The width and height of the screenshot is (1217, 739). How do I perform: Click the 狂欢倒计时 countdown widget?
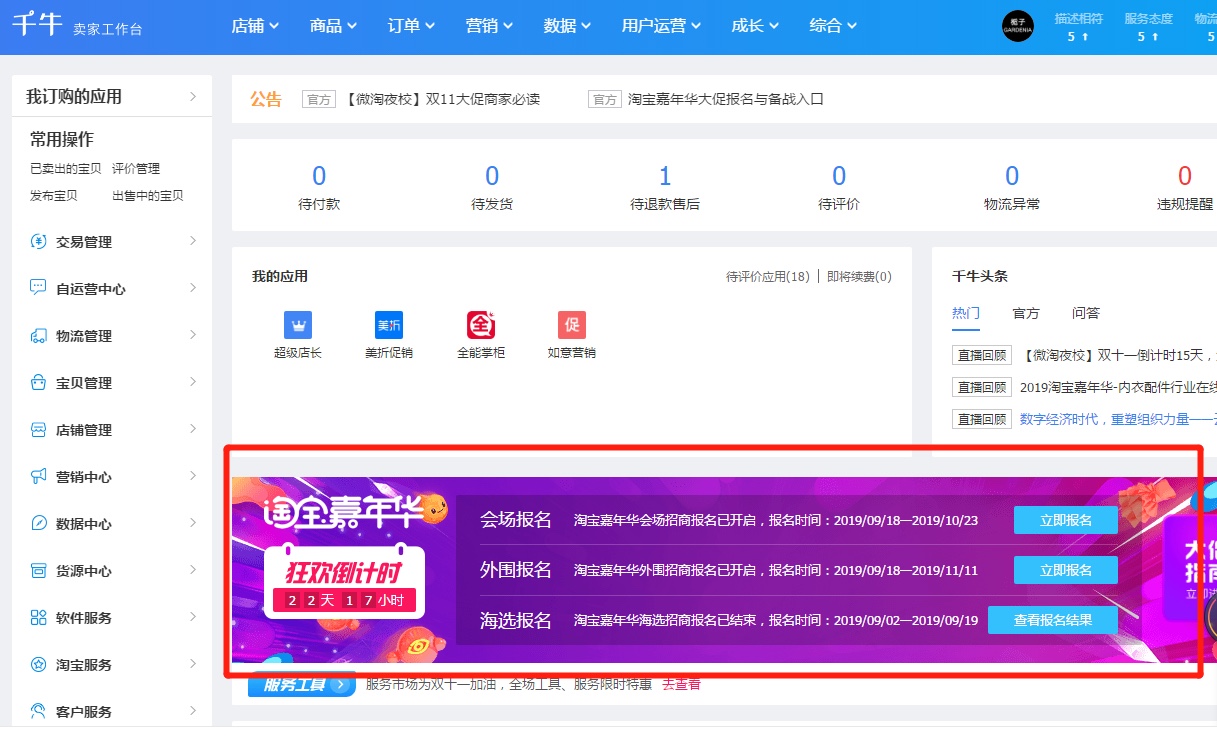coord(344,582)
